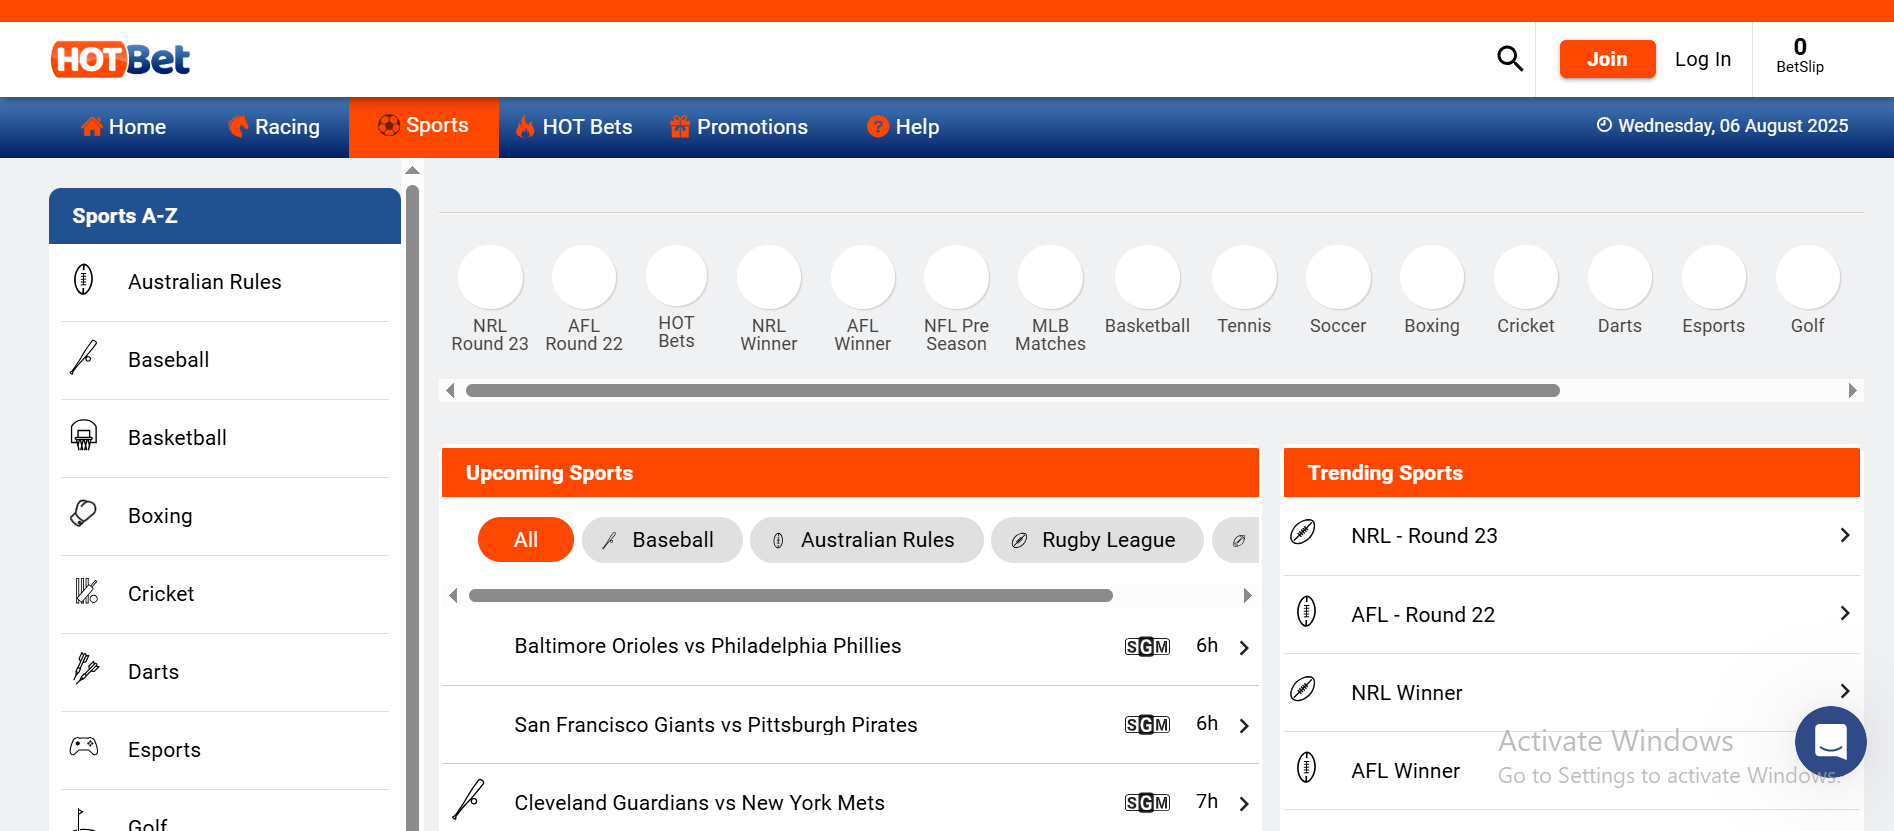Viewport: 1894px width, 831px height.
Task: Select the Baseball filter pill
Action: [662, 540]
